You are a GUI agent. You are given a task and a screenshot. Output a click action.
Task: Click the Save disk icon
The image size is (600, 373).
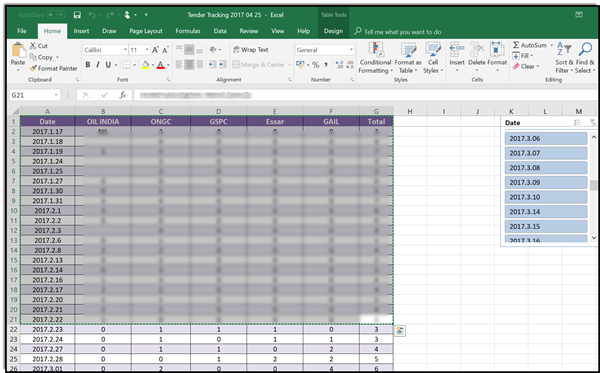point(77,15)
